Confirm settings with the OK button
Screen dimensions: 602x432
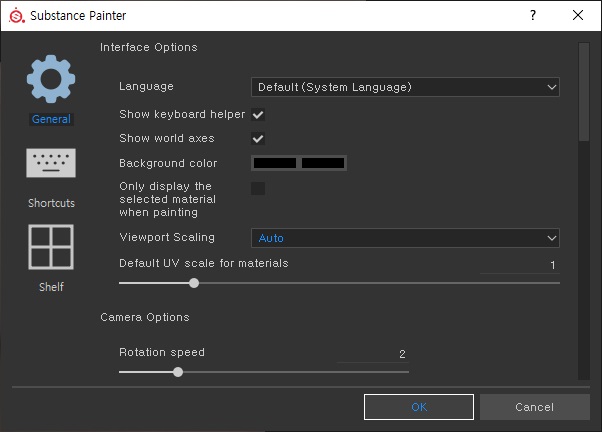click(x=419, y=407)
